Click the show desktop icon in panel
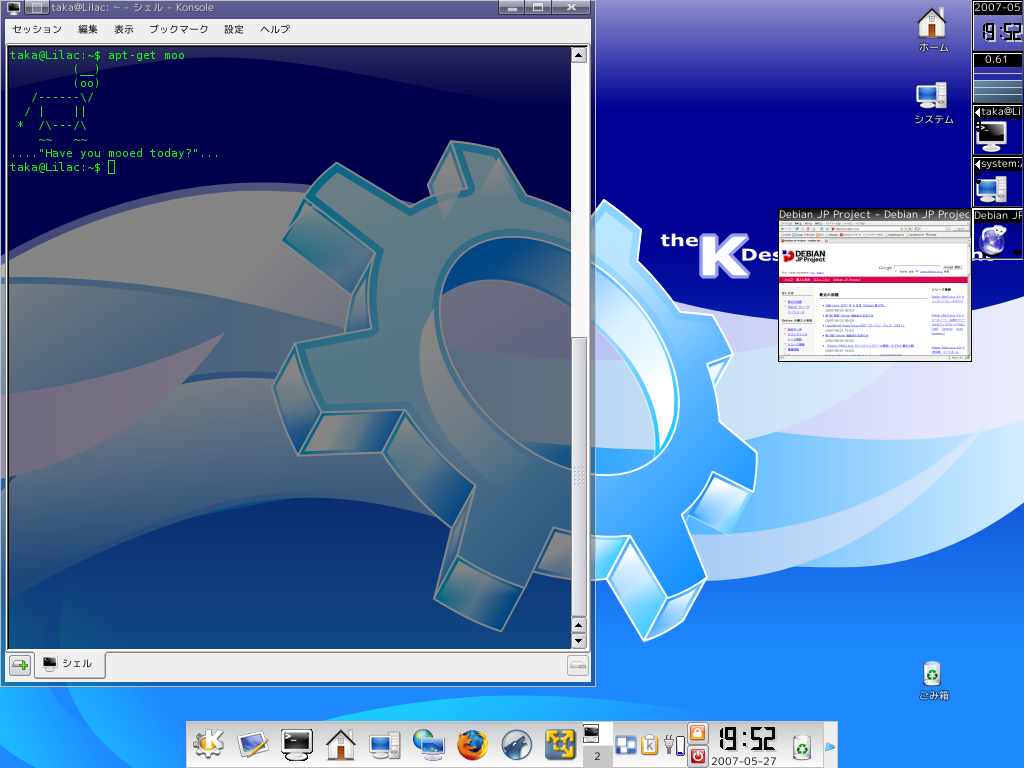This screenshot has width=1024, height=768. 626,745
